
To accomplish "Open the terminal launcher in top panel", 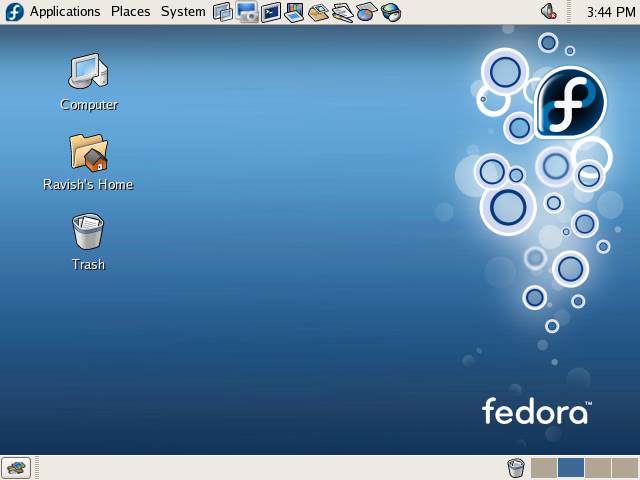I will (270, 12).
